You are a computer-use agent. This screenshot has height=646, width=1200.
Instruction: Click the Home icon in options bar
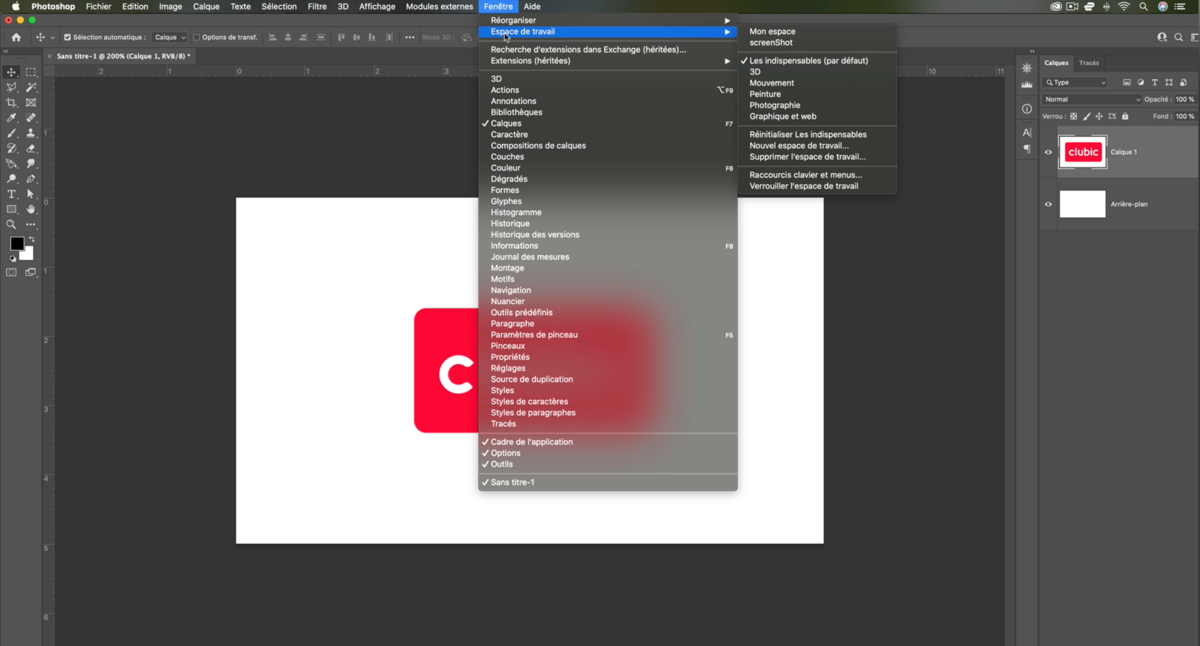16,37
